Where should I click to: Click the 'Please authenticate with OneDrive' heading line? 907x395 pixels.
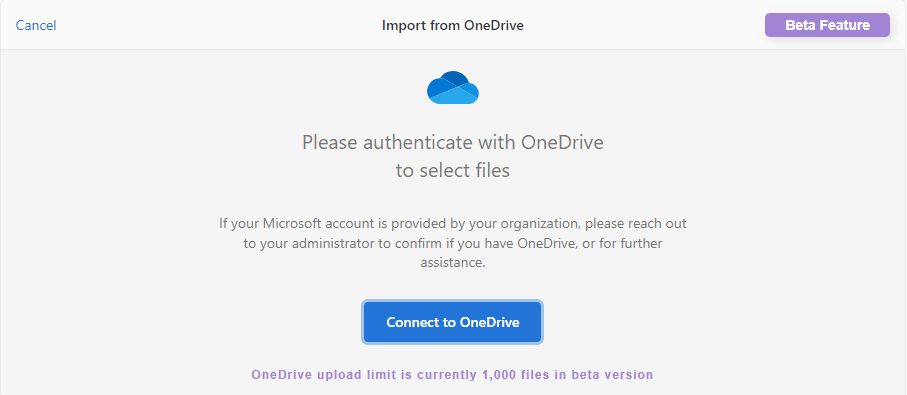coord(452,142)
